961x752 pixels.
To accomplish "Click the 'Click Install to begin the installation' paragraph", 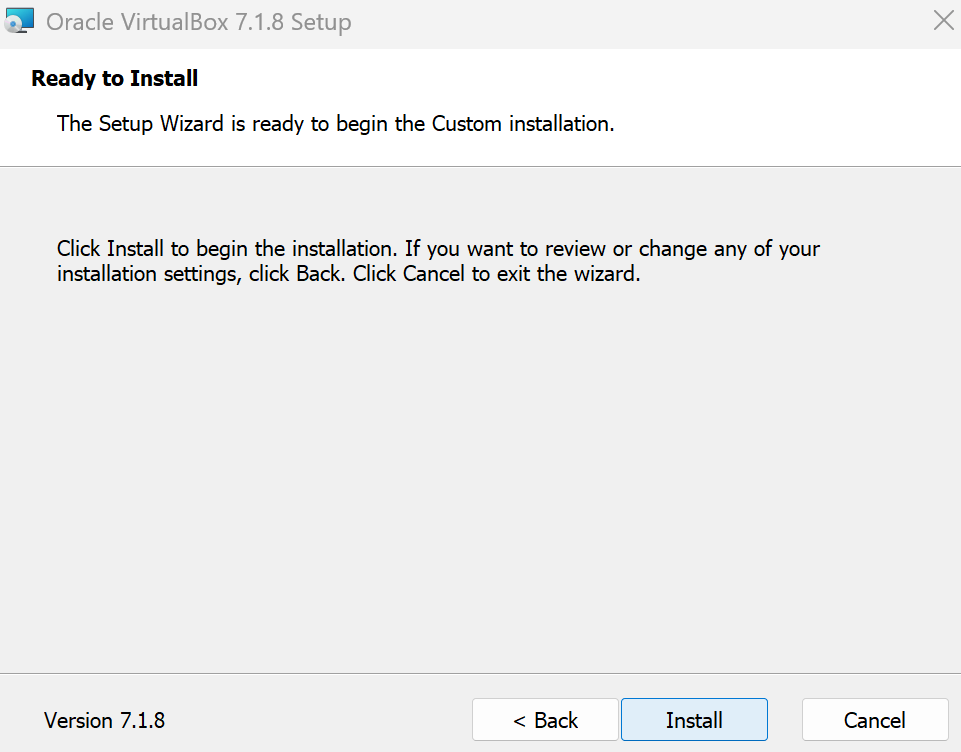I will coord(438,261).
